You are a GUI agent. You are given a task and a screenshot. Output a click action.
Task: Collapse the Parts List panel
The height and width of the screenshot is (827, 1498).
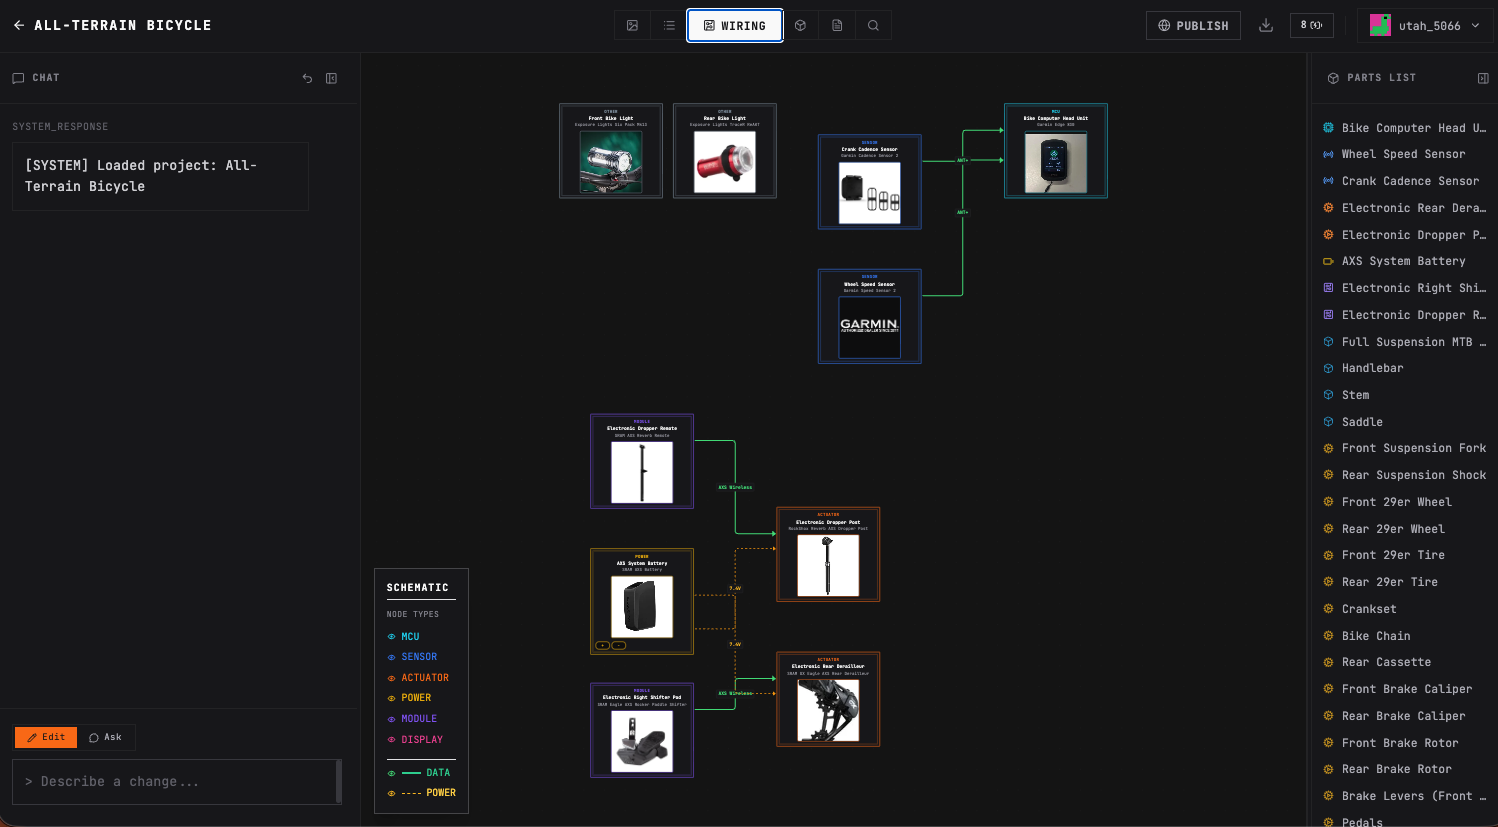click(x=1483, y=78)
